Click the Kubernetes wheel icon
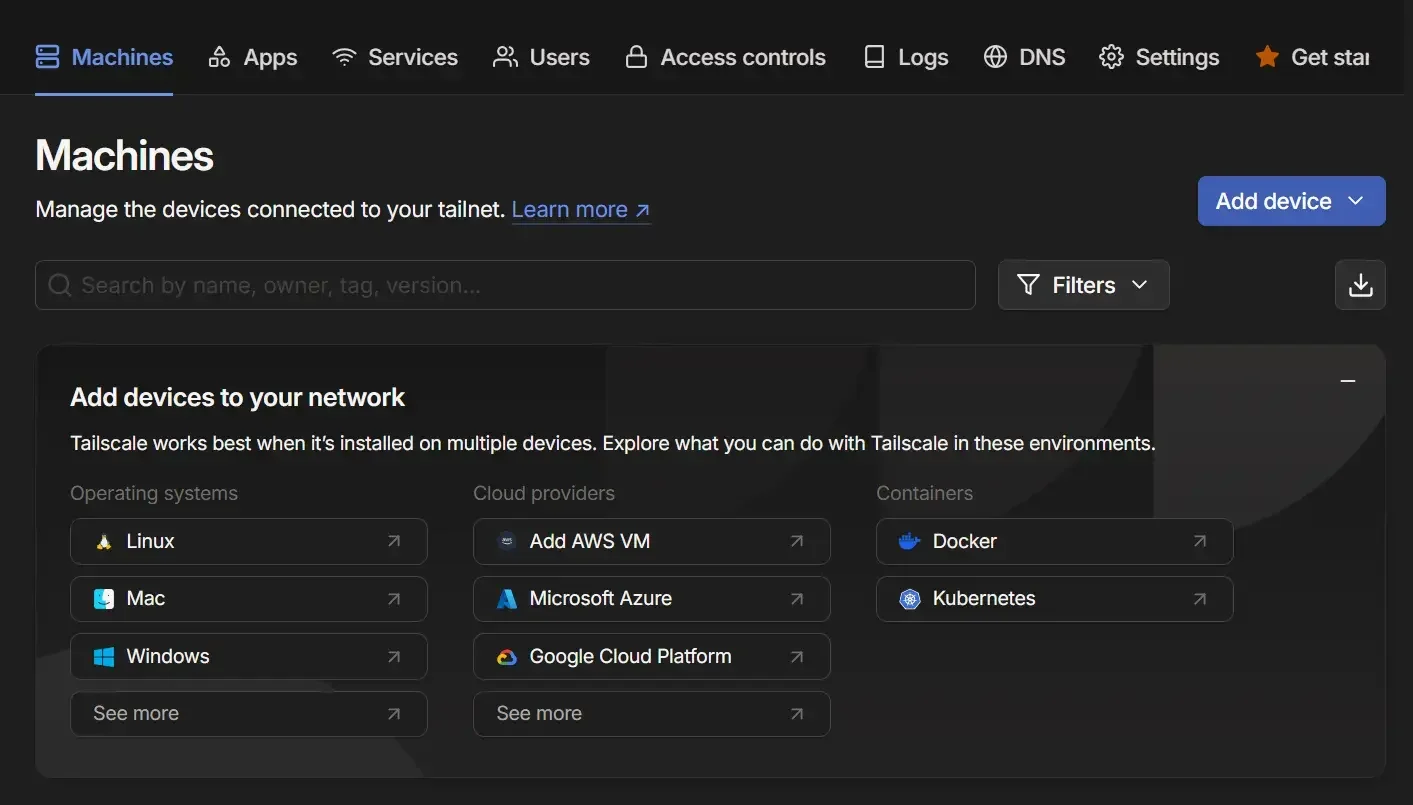 click(909, 599)
